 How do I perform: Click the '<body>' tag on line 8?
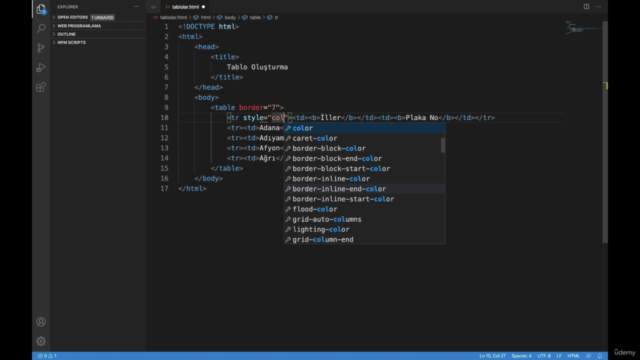[207, 98]
